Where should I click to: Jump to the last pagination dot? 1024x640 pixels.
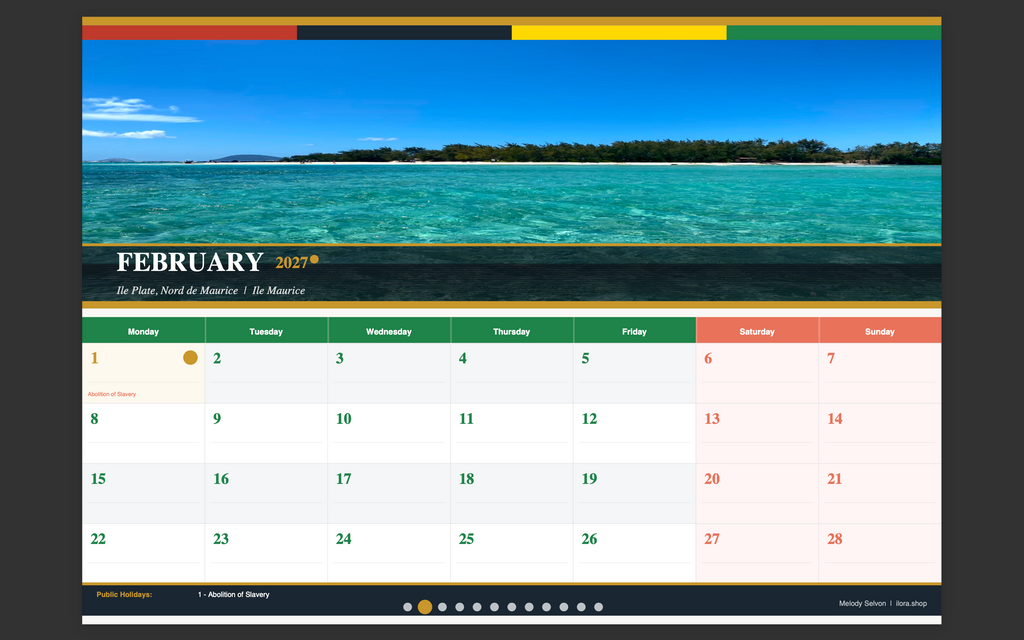click(598, 607)
